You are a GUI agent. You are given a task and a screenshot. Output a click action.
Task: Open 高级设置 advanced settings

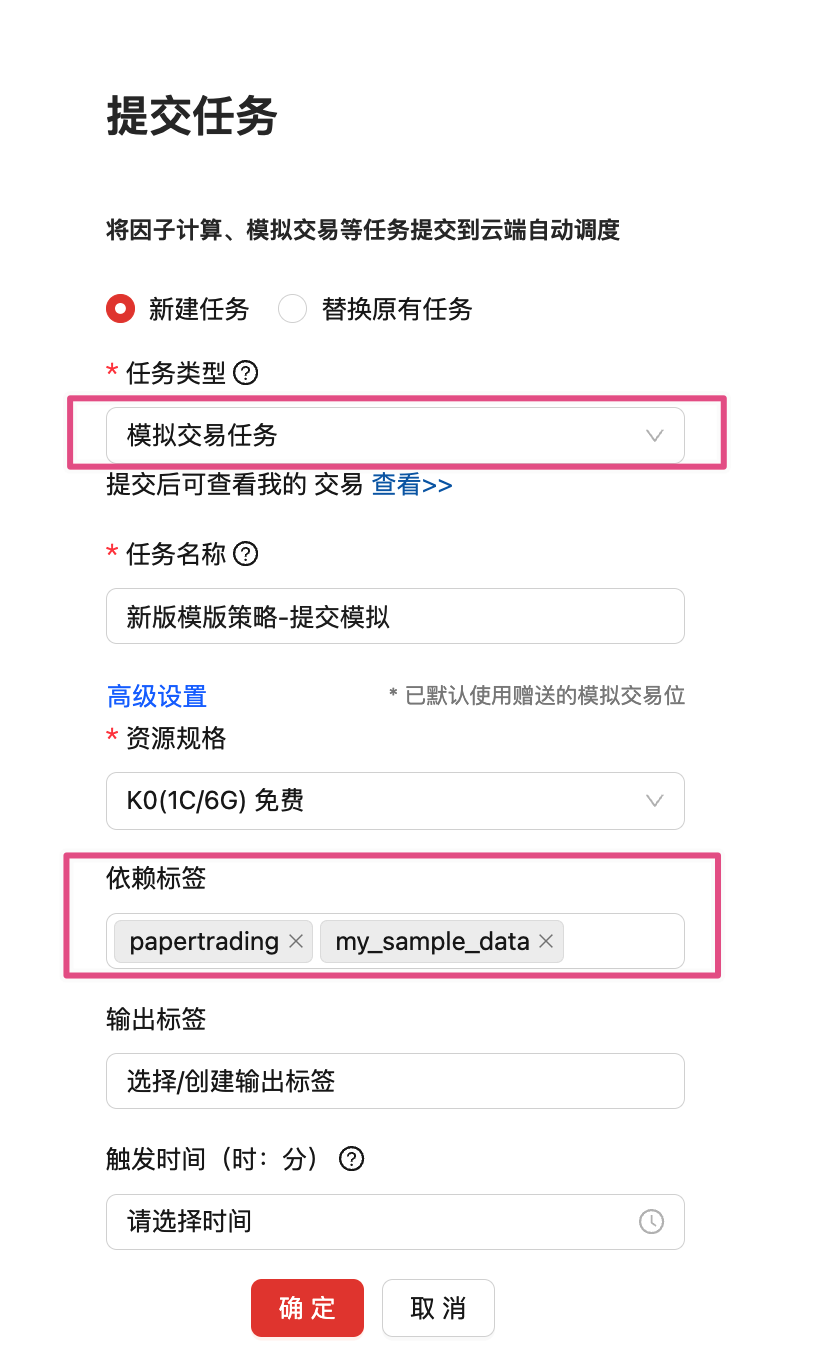pyautogui.click(x=157, y=696)
